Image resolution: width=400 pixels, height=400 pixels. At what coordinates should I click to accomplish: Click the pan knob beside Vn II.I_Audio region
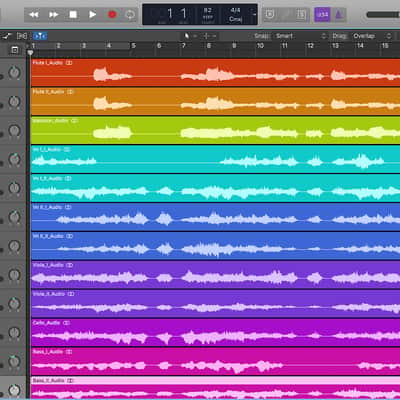(x=14, y=217)
